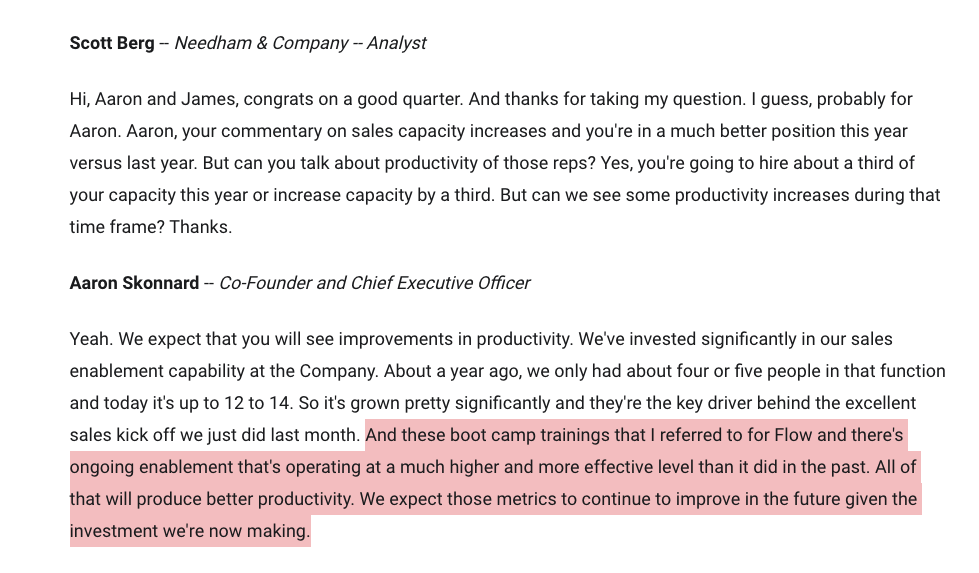Click the phrase enablement capability at the Company
This screenshot has width=979, height=573.
tap(223, 371)
